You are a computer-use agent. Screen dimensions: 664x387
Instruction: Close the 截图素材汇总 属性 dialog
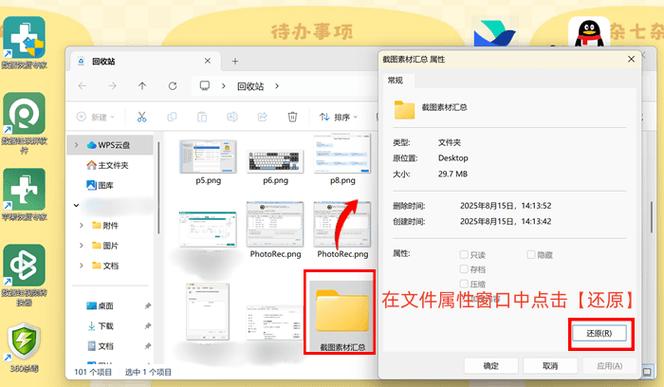click(631, 59)
